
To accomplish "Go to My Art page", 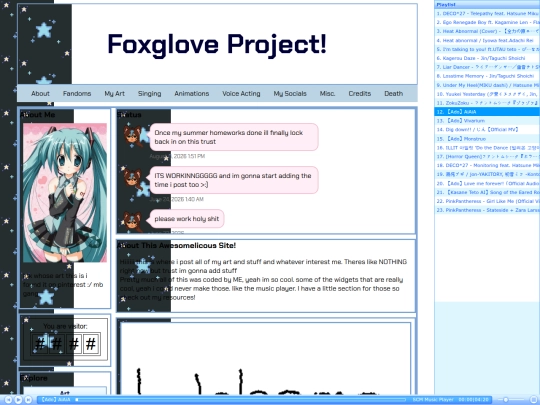I will pos(114,93).
